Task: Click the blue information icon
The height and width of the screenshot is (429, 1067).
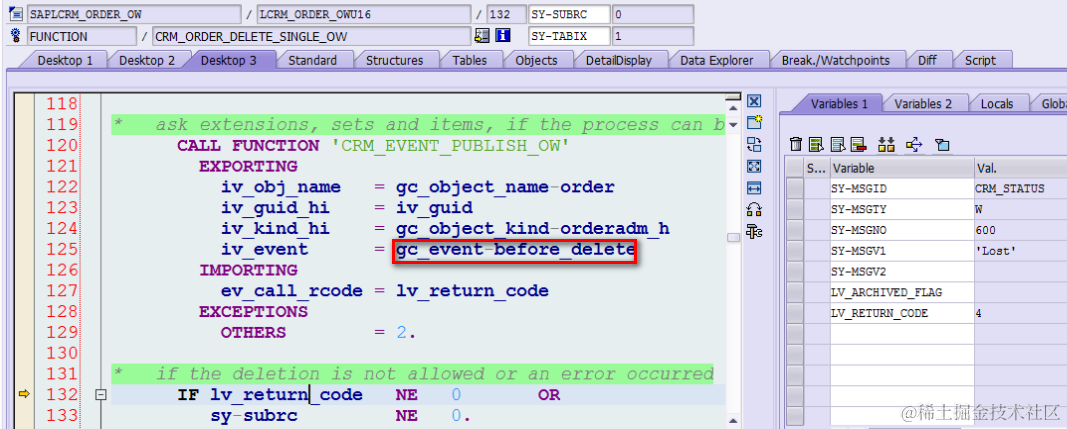Action: tap(503, 35)
